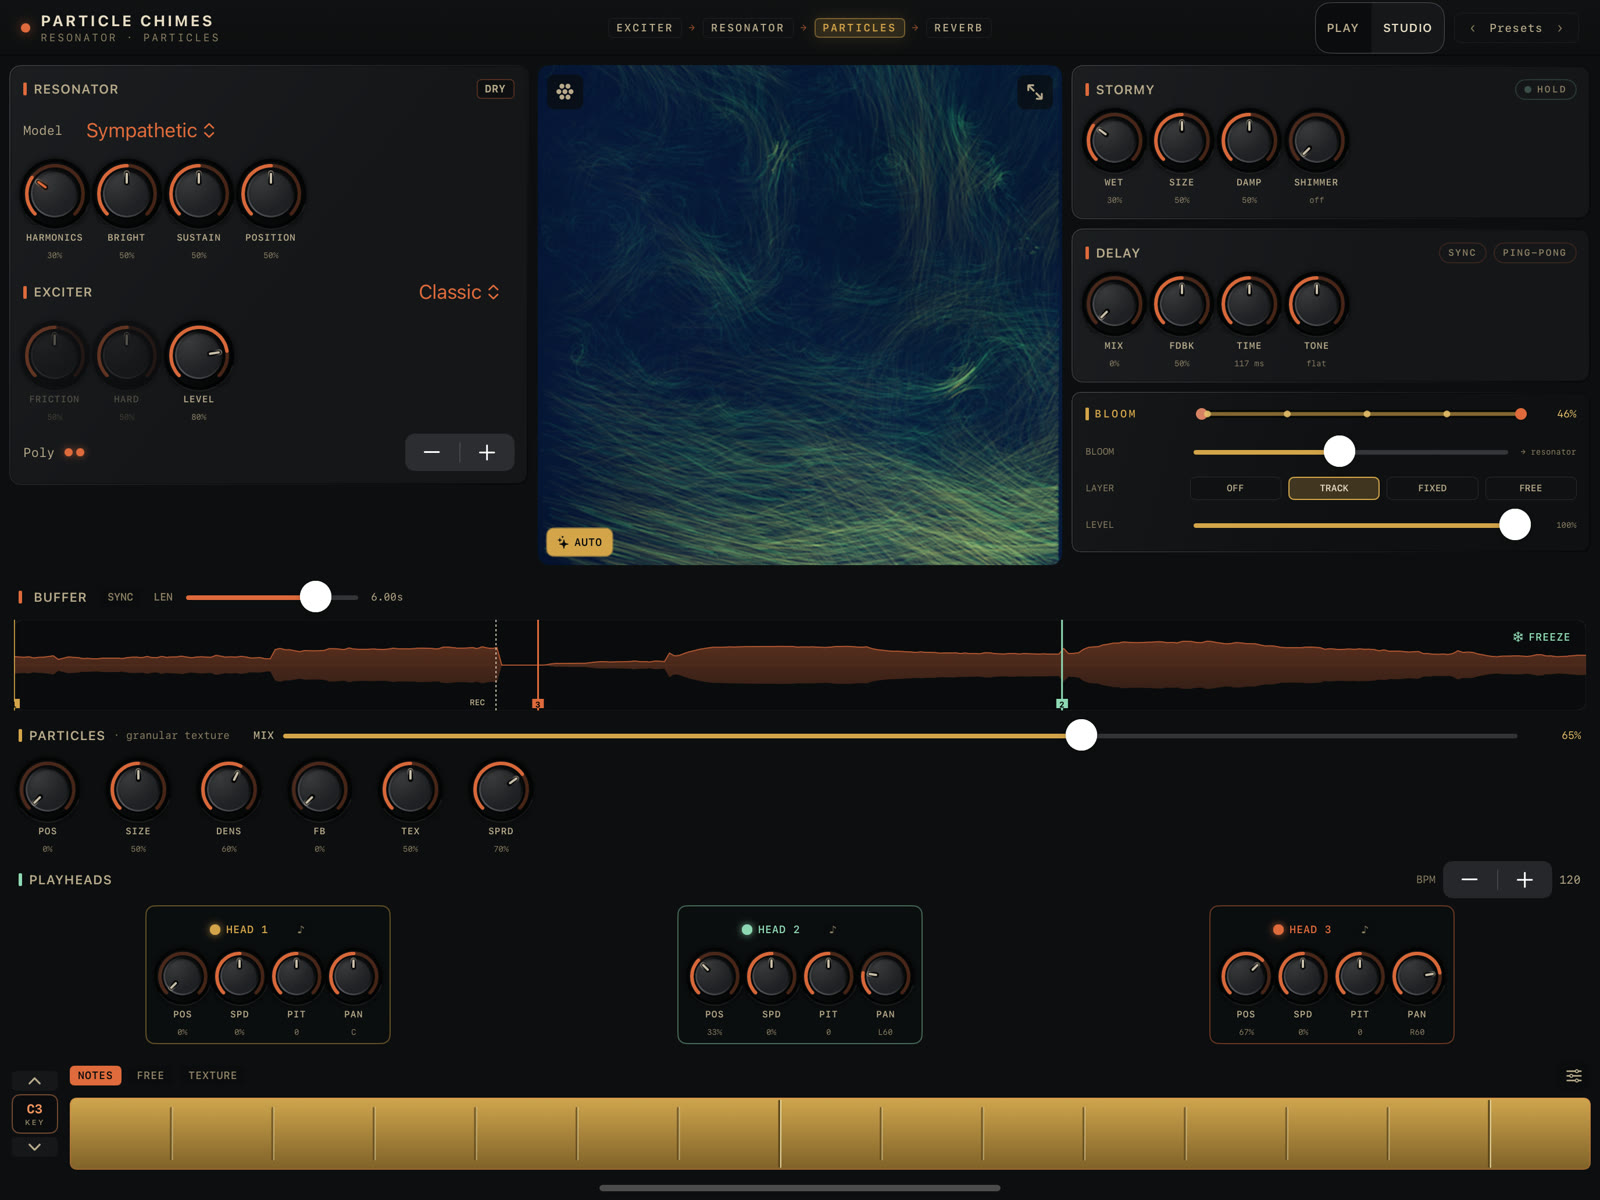1600x1200 pixels.
Task: Click the particles Sprd knob
Action: [501, 789]
